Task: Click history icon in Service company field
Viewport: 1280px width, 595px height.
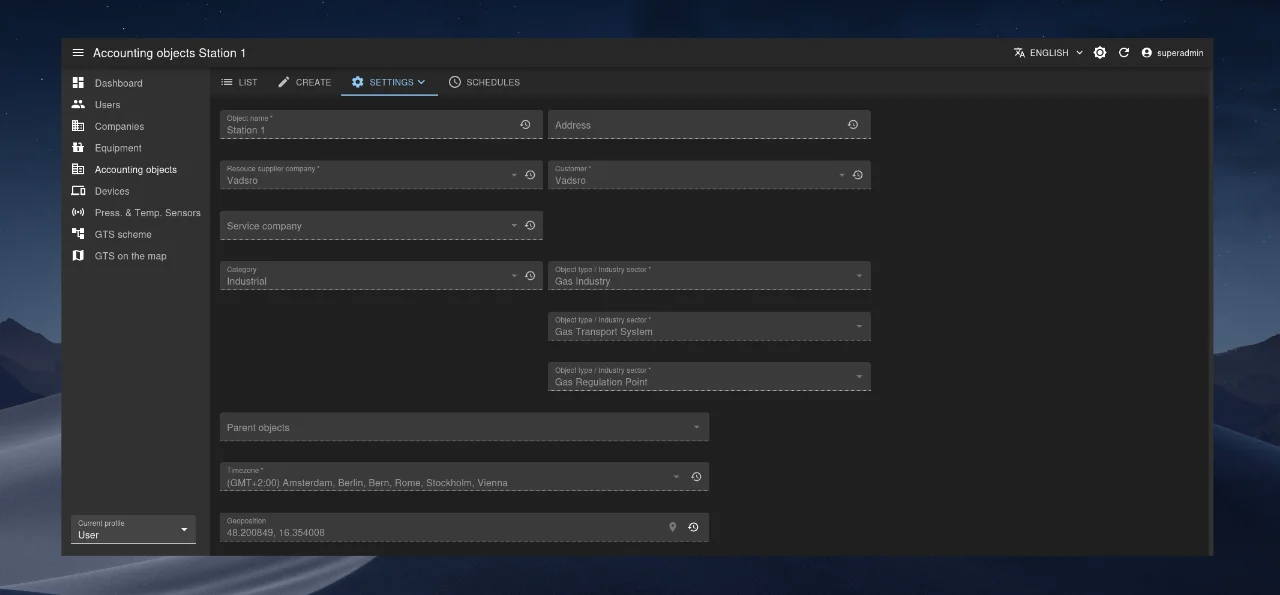Action: coord(530,226)
